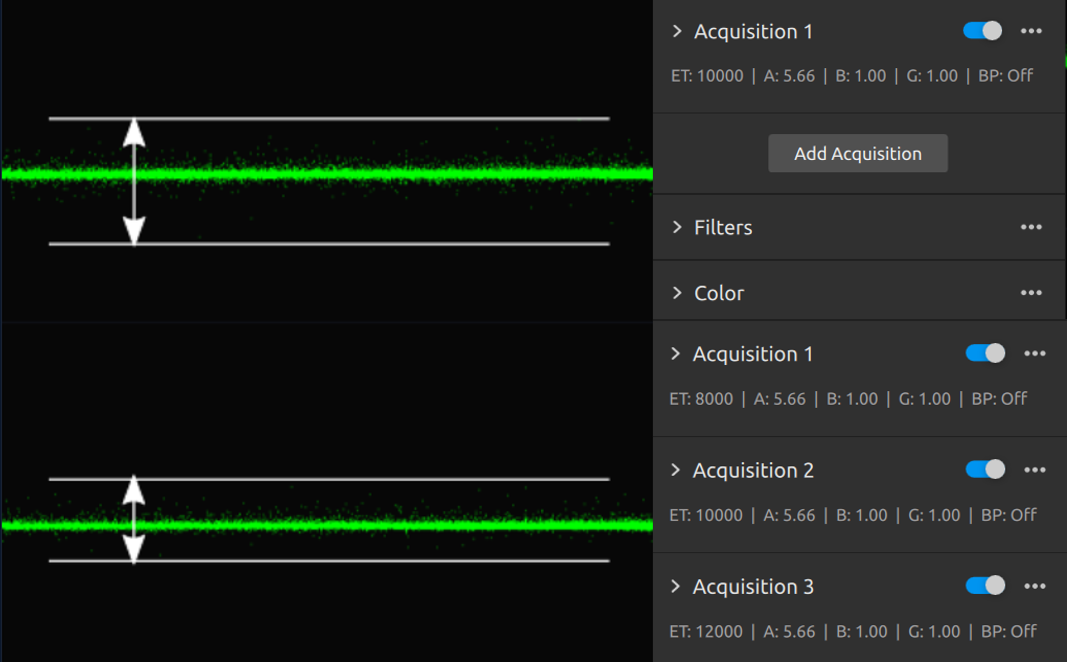Expand the Filters section
Screen dimensions: 1067x662
click(x=677, y=227)
